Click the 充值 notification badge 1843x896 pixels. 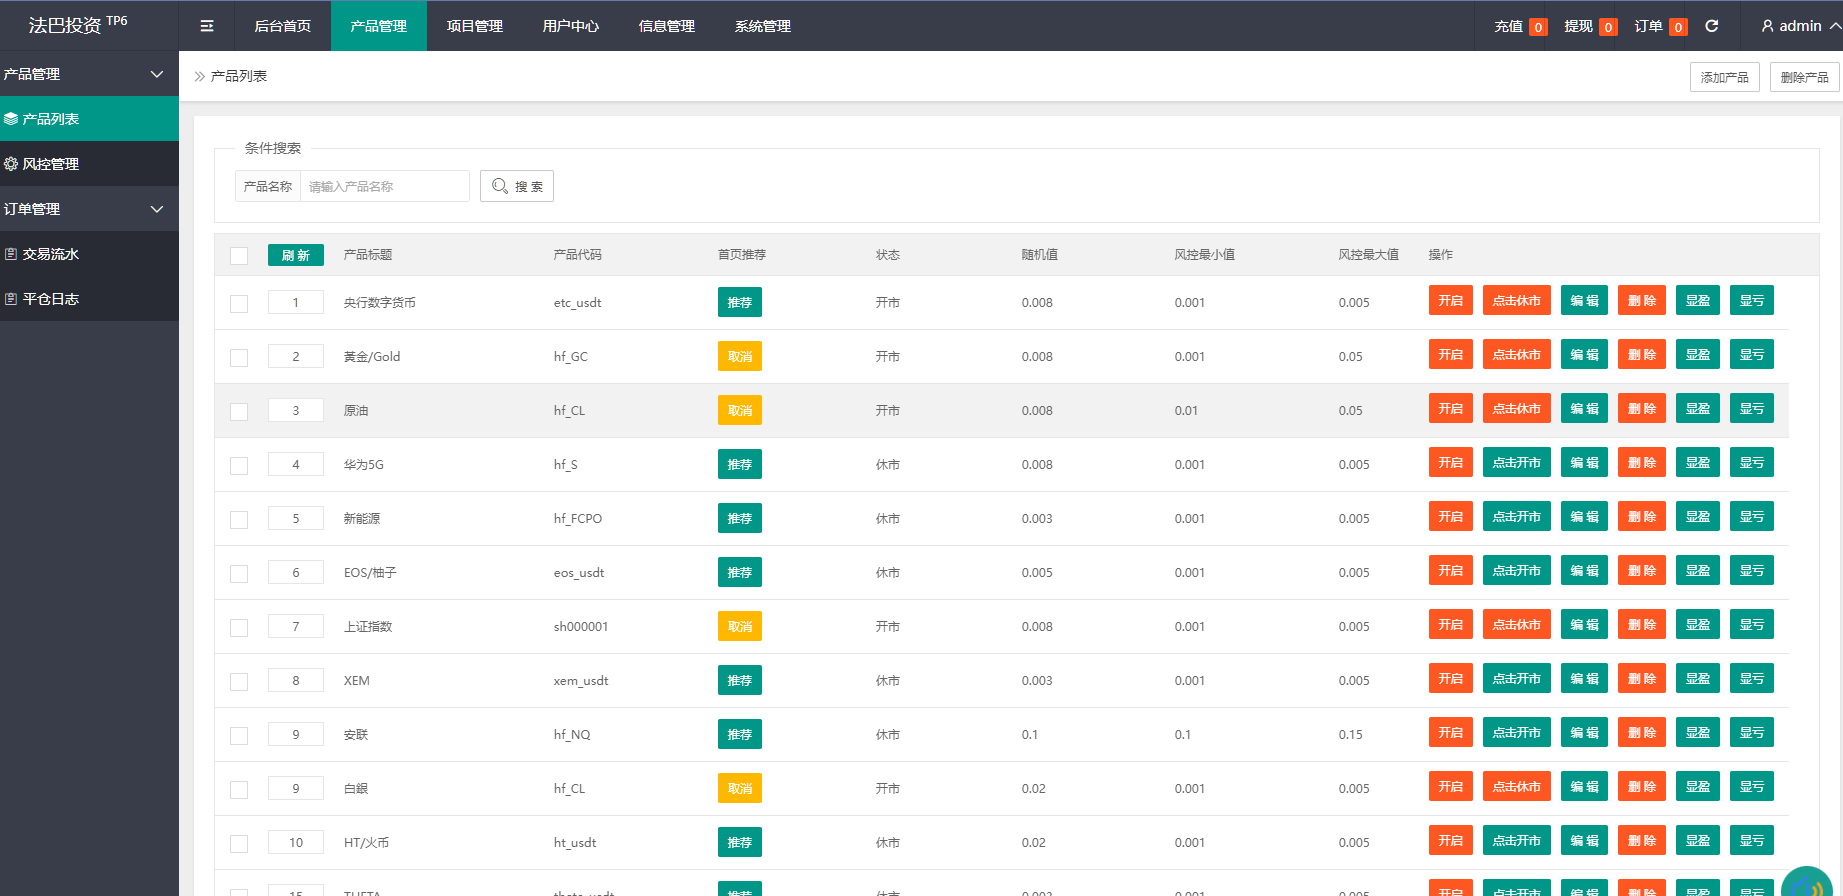coord(1538,27)
